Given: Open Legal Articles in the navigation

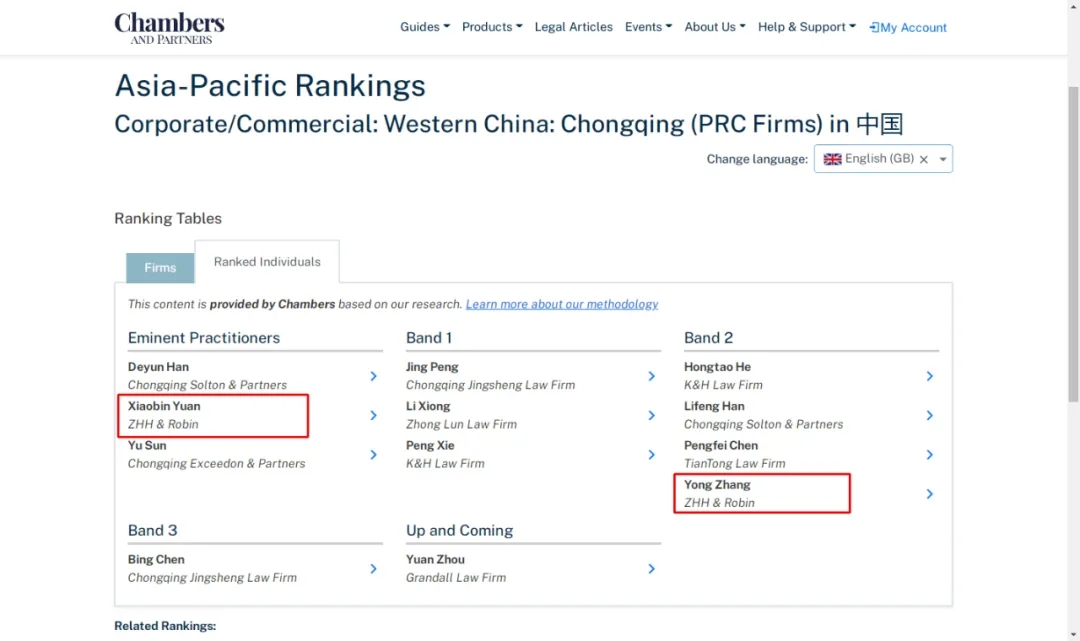Looking at the screenshot, I should [574, 27].
